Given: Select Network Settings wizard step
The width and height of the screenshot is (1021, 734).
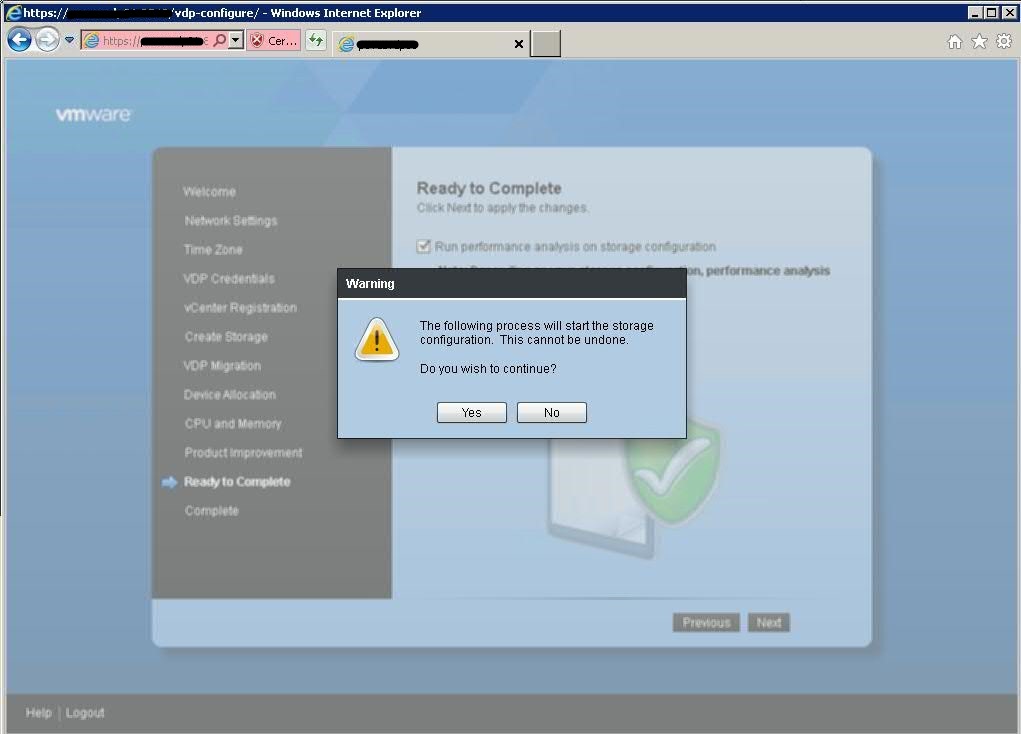Looking at the screenshot, I should pos(231,221).
